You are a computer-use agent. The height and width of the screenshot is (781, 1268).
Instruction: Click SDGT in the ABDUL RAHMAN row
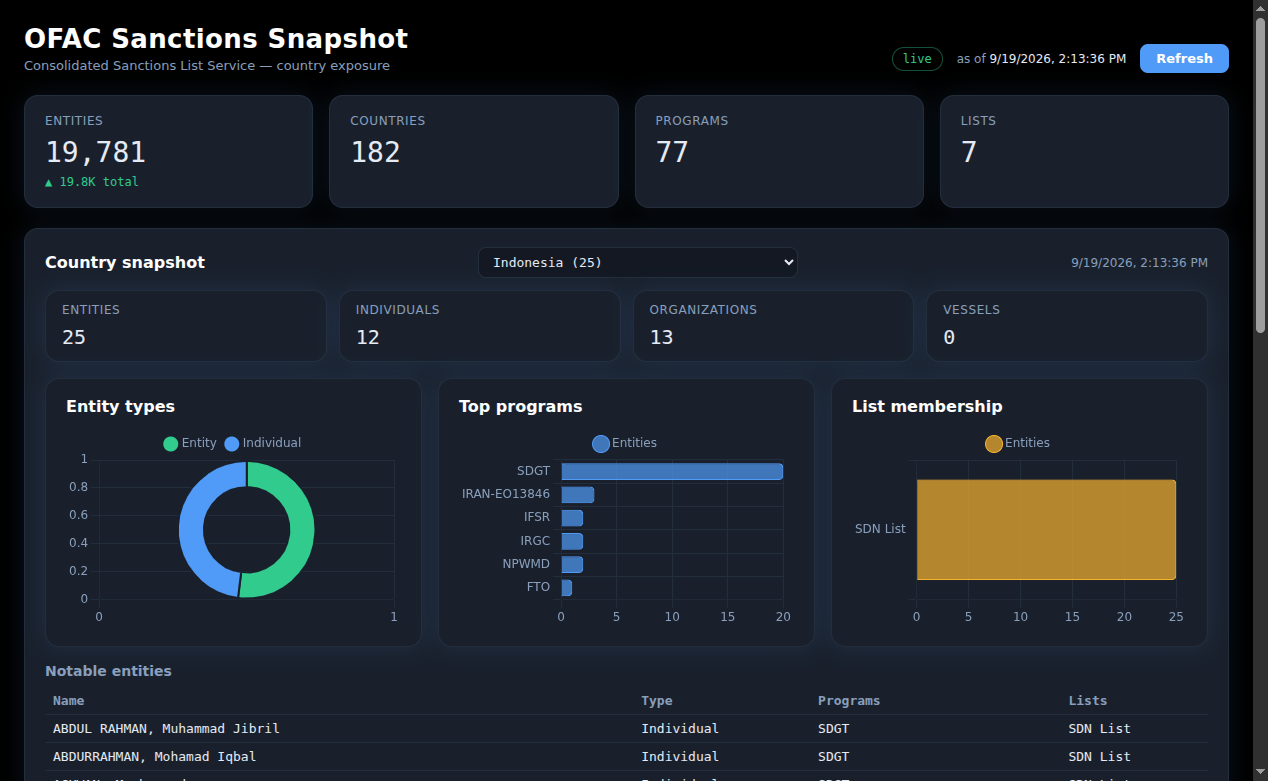[833, 728]
